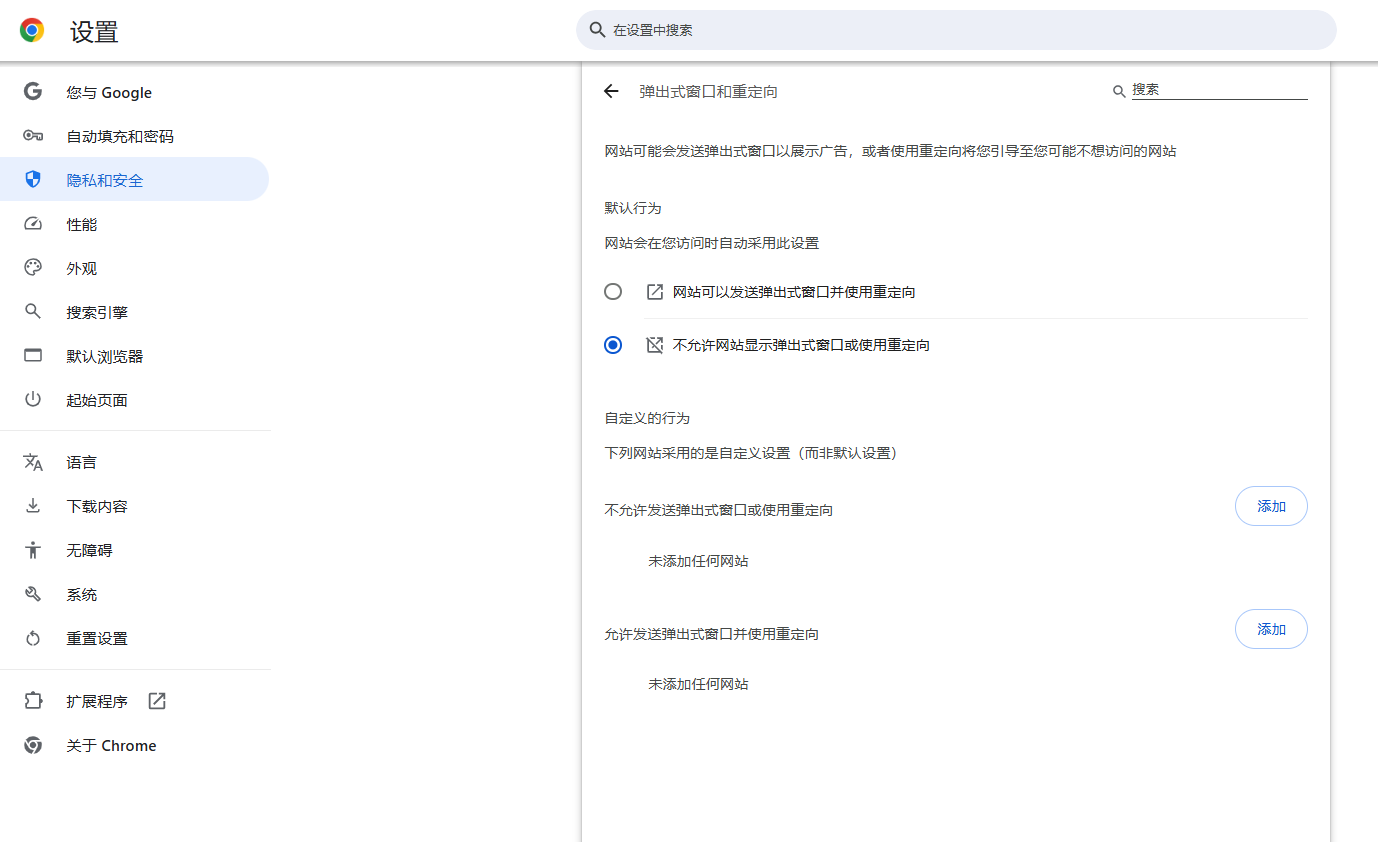The height and width of the screenshot is (842, 1378).
Task: Click the 设置 page title
Action: click(94, 32)
